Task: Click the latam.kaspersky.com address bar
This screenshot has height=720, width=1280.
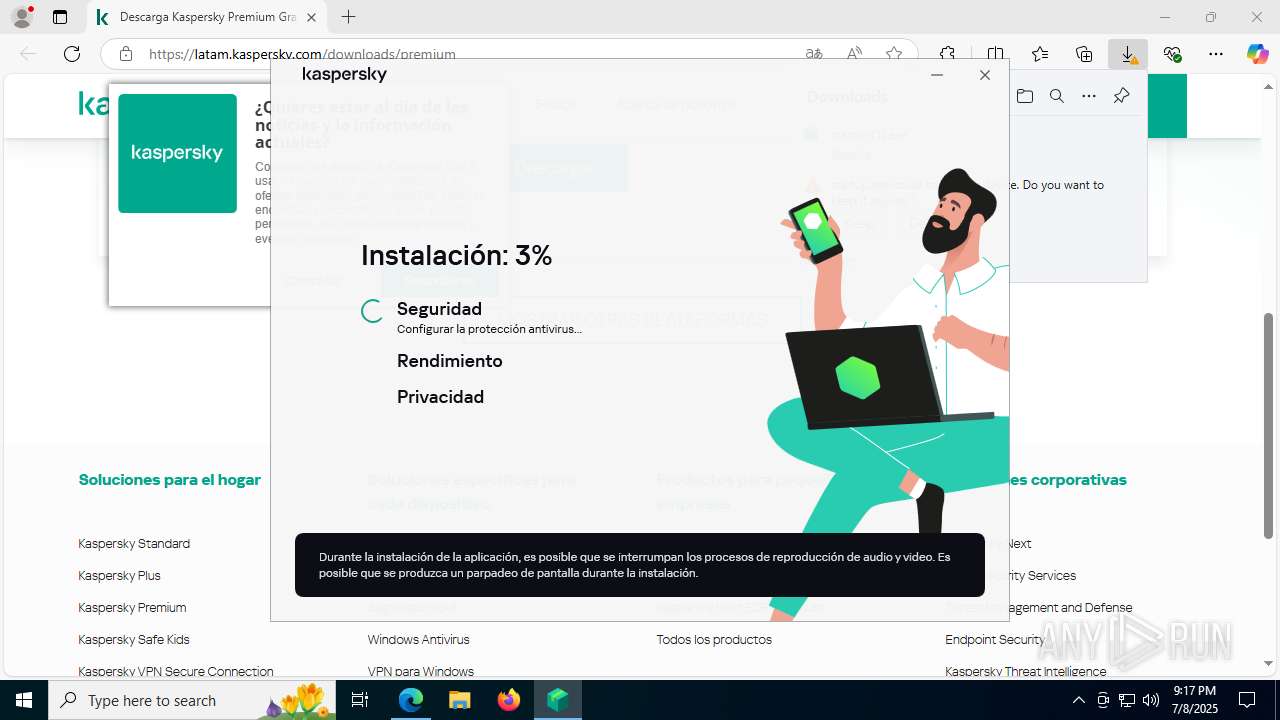Action: [302, 54]
